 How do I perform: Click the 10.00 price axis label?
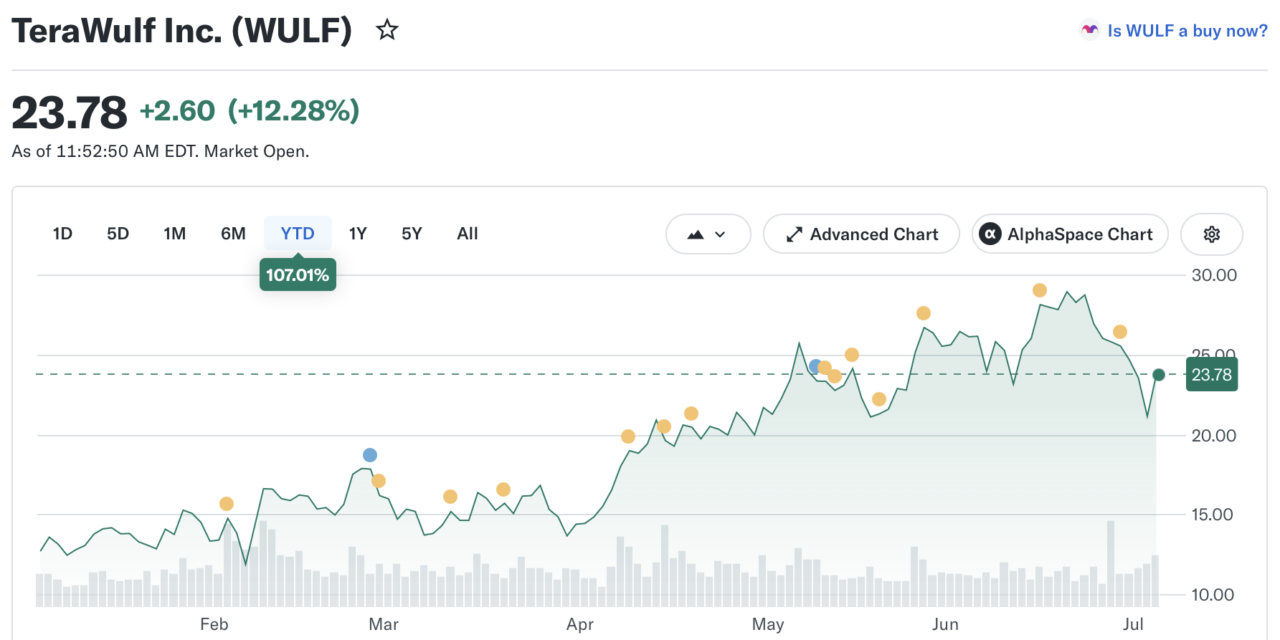pyautogui.click(x=1211, y=595)
